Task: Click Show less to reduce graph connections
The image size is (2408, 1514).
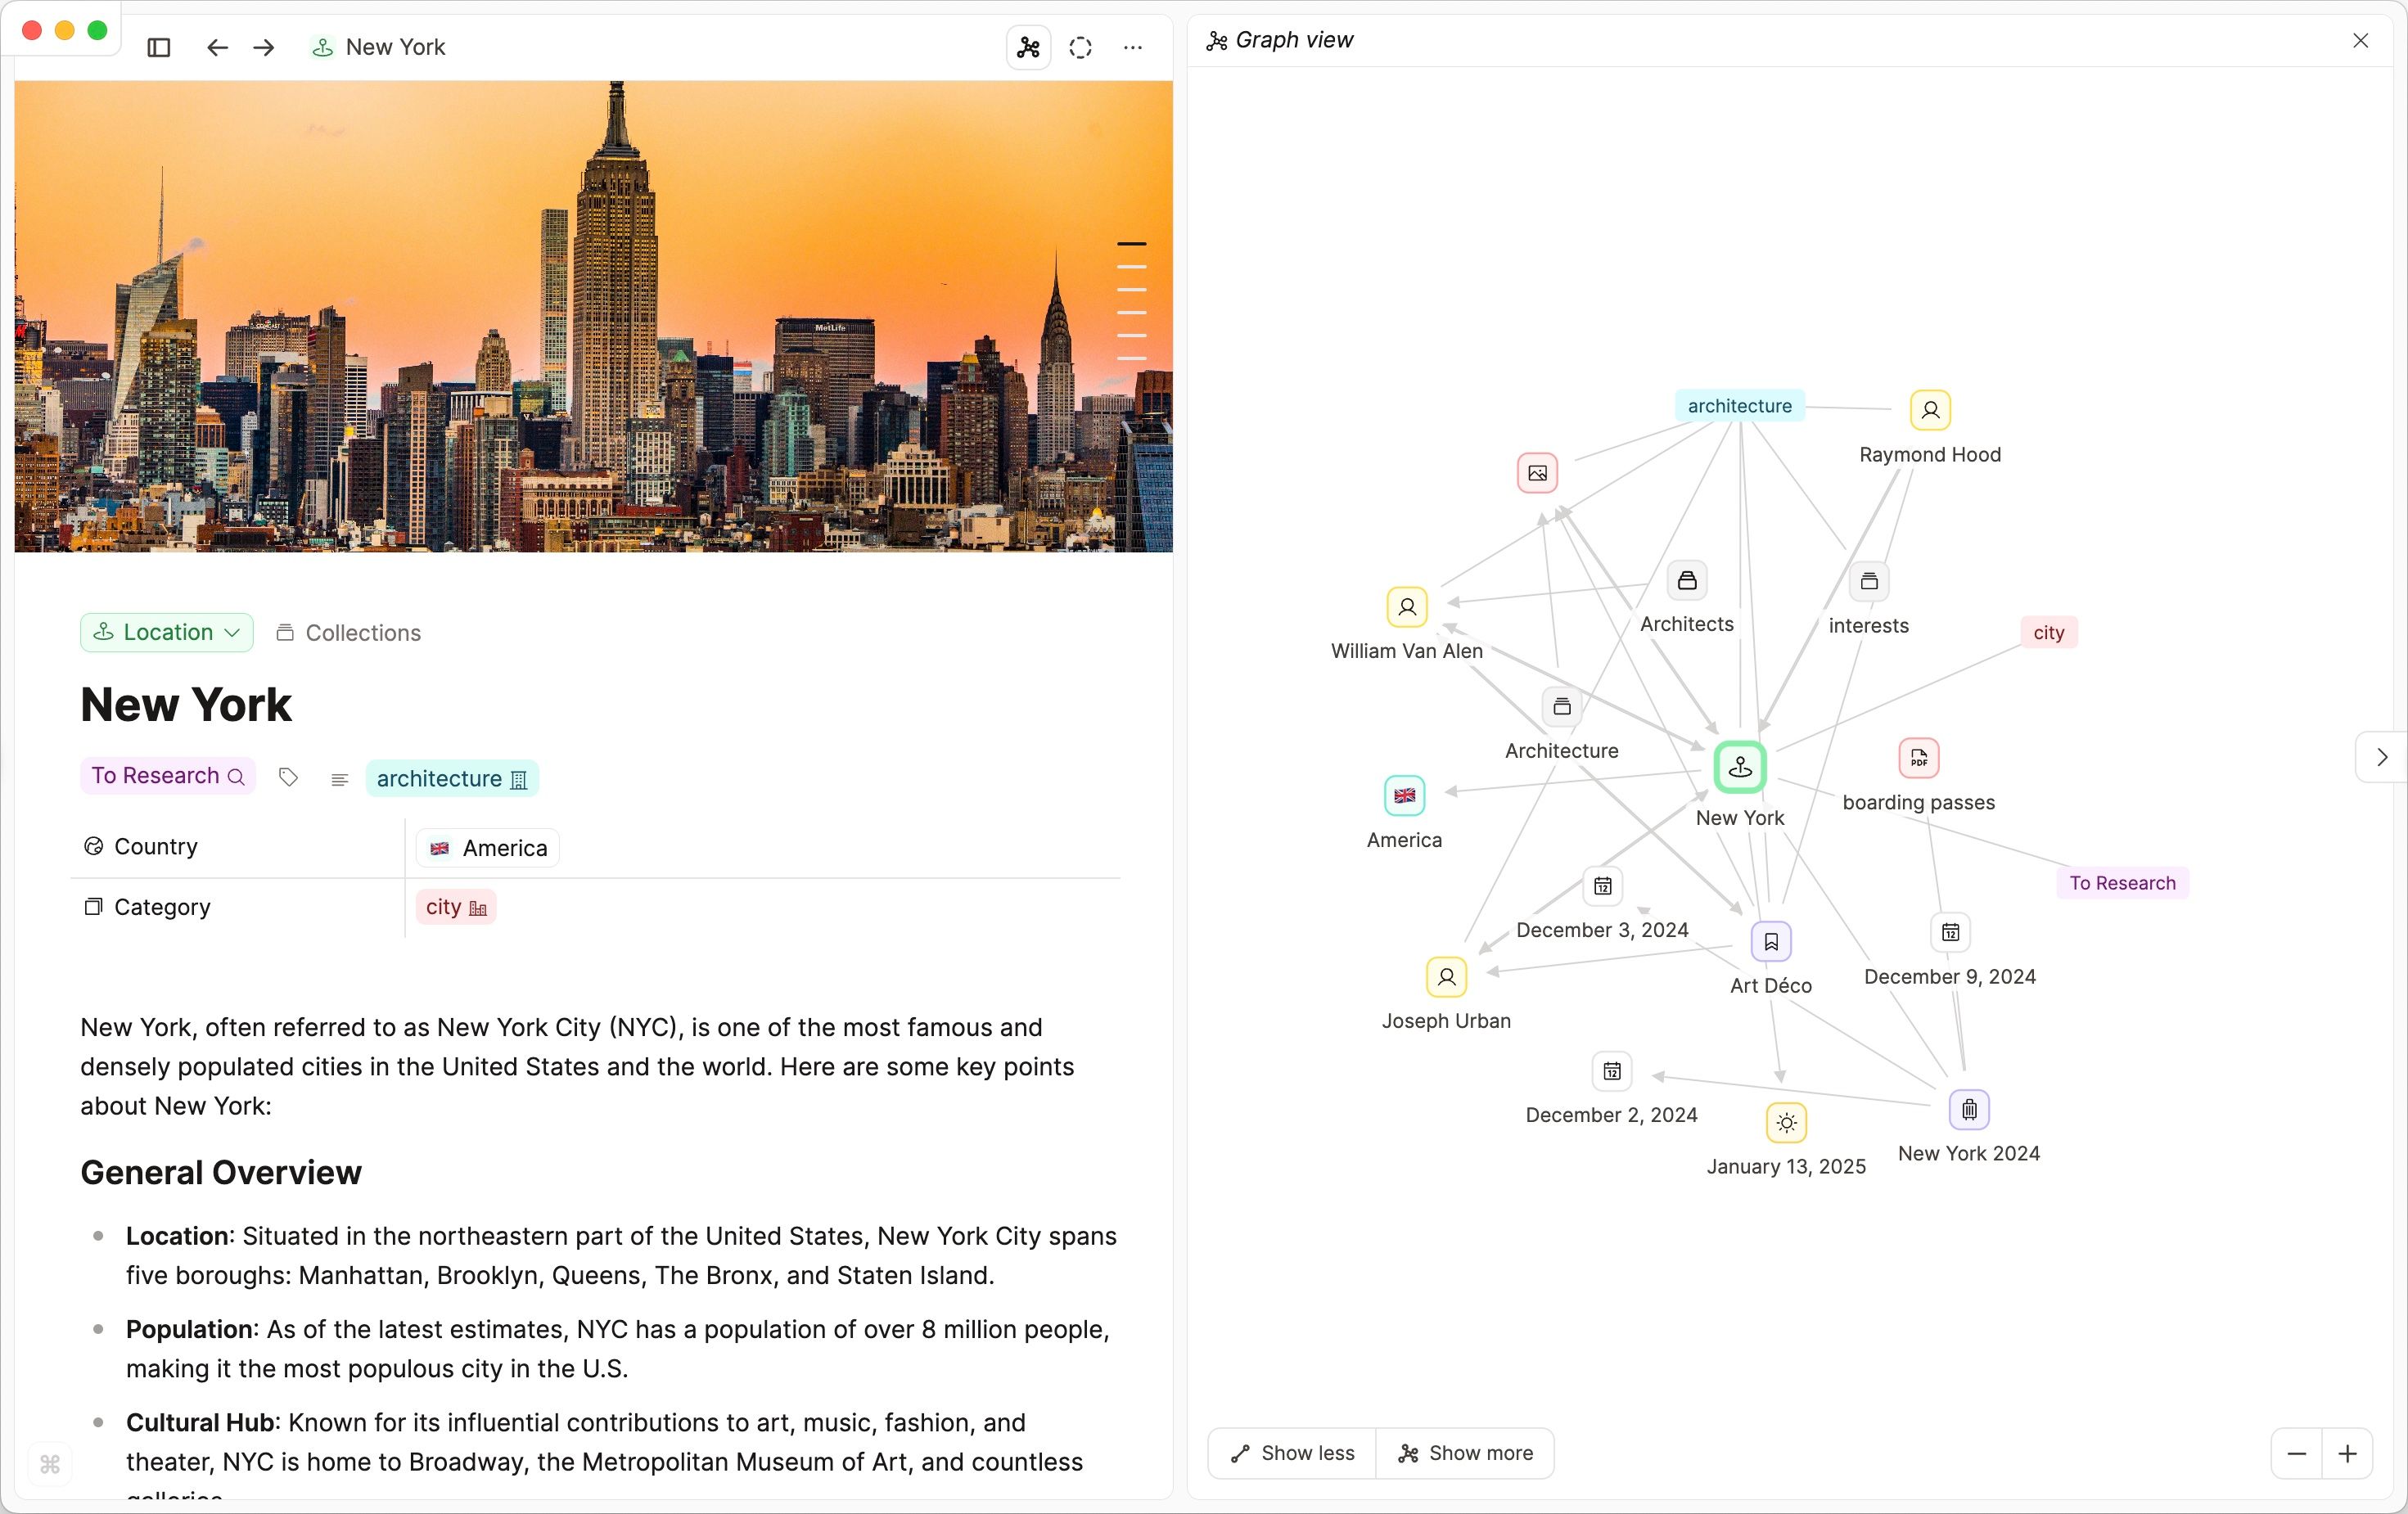Action: tap(1291, 1454)
